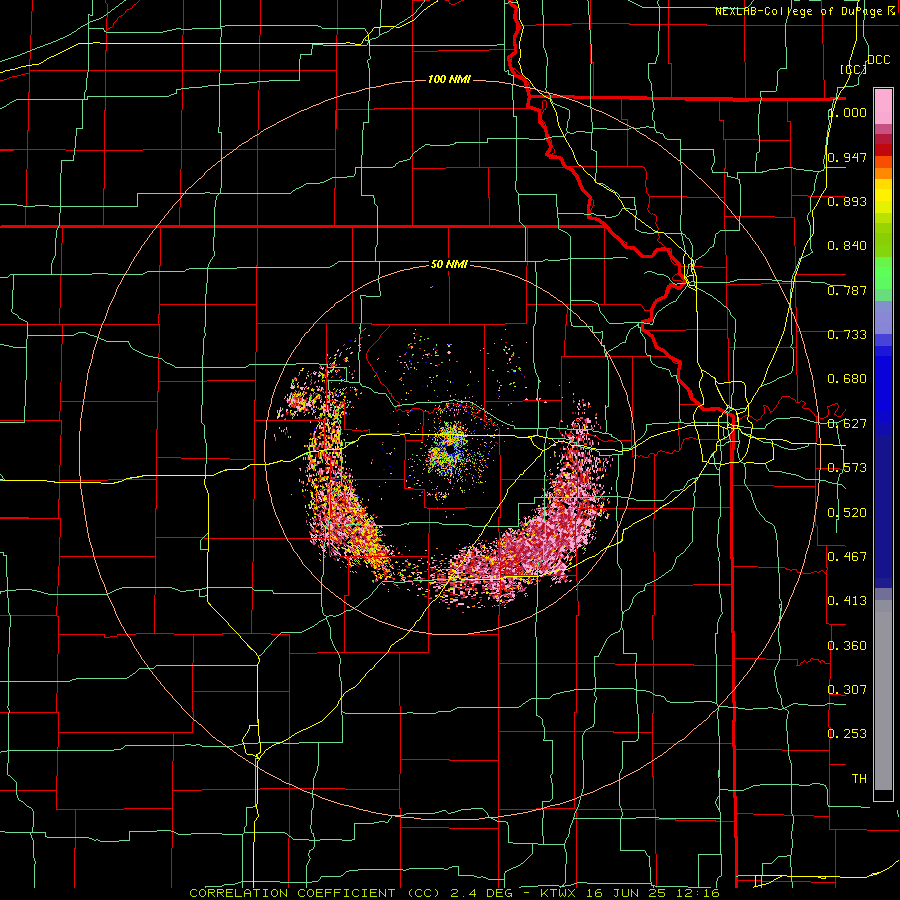Click the 0.893 legend value

(847, 201)
